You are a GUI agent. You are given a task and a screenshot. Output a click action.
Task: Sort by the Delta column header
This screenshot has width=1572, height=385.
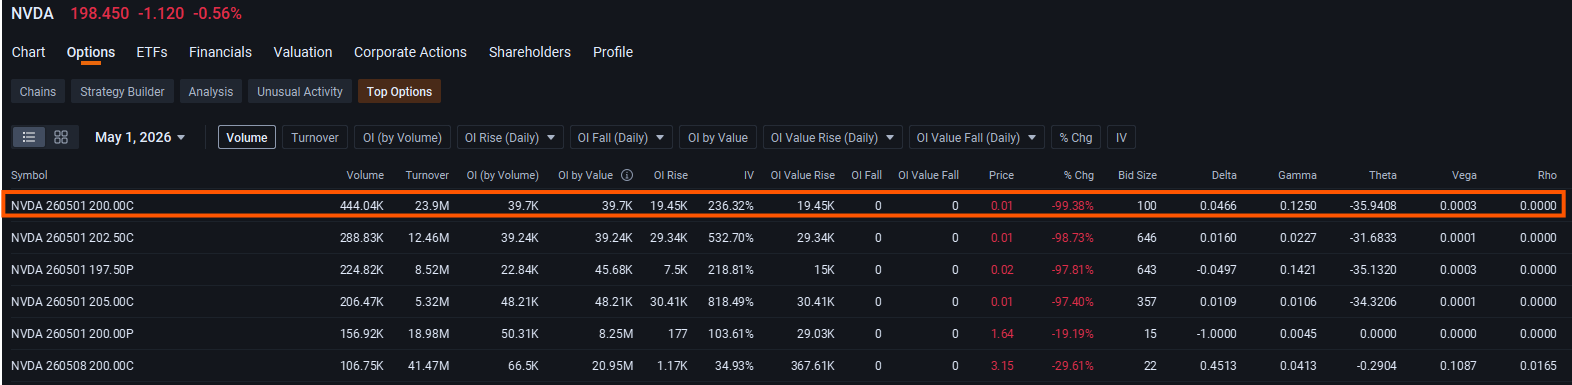1224,175
